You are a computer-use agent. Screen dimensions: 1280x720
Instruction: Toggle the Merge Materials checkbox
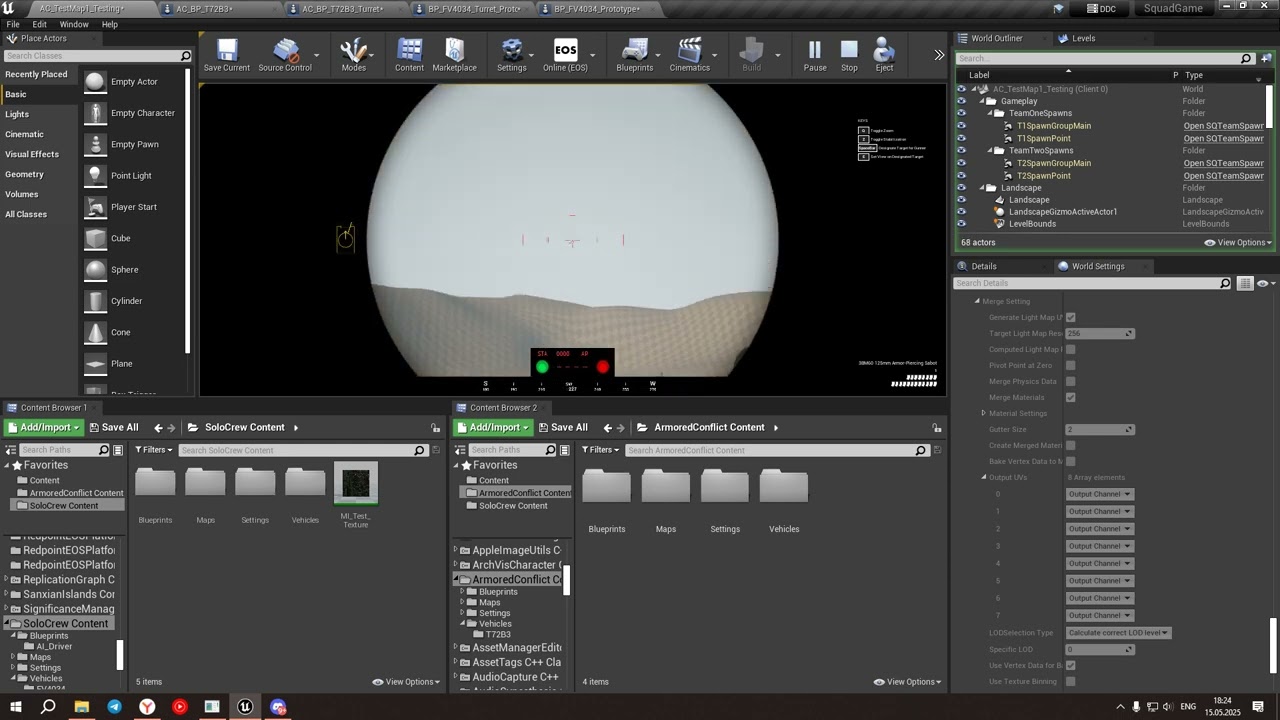pos(1070,397)
